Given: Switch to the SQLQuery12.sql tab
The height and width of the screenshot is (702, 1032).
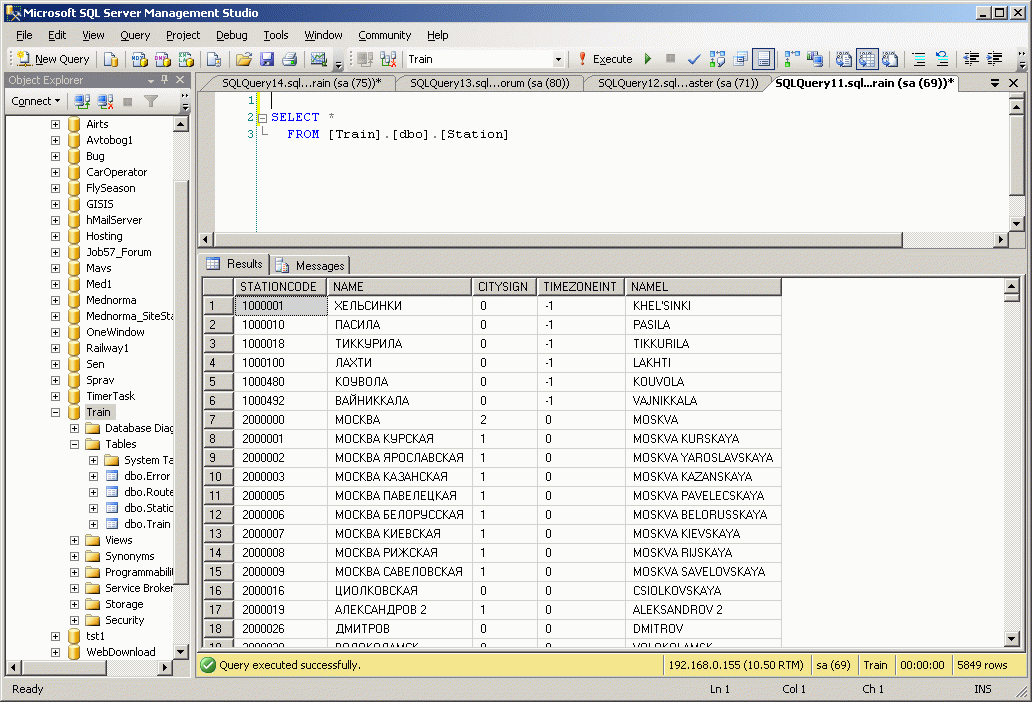Looking at the screenshot, I should coord(678,83).
